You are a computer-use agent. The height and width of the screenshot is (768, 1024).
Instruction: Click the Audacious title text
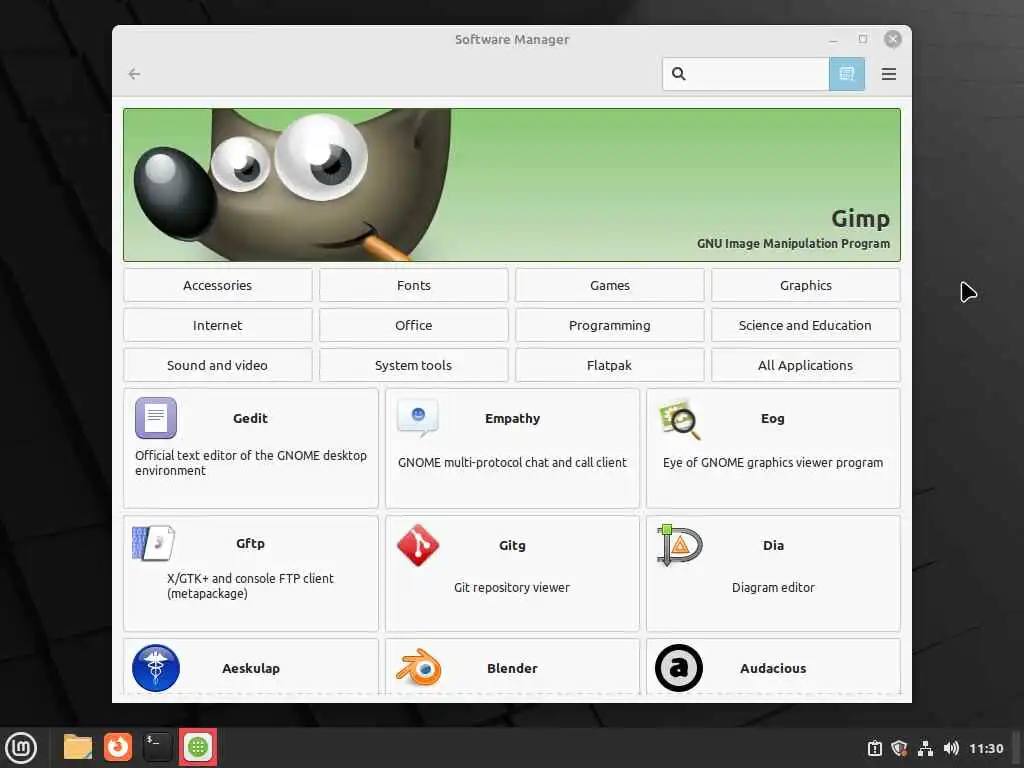(773, 668)
